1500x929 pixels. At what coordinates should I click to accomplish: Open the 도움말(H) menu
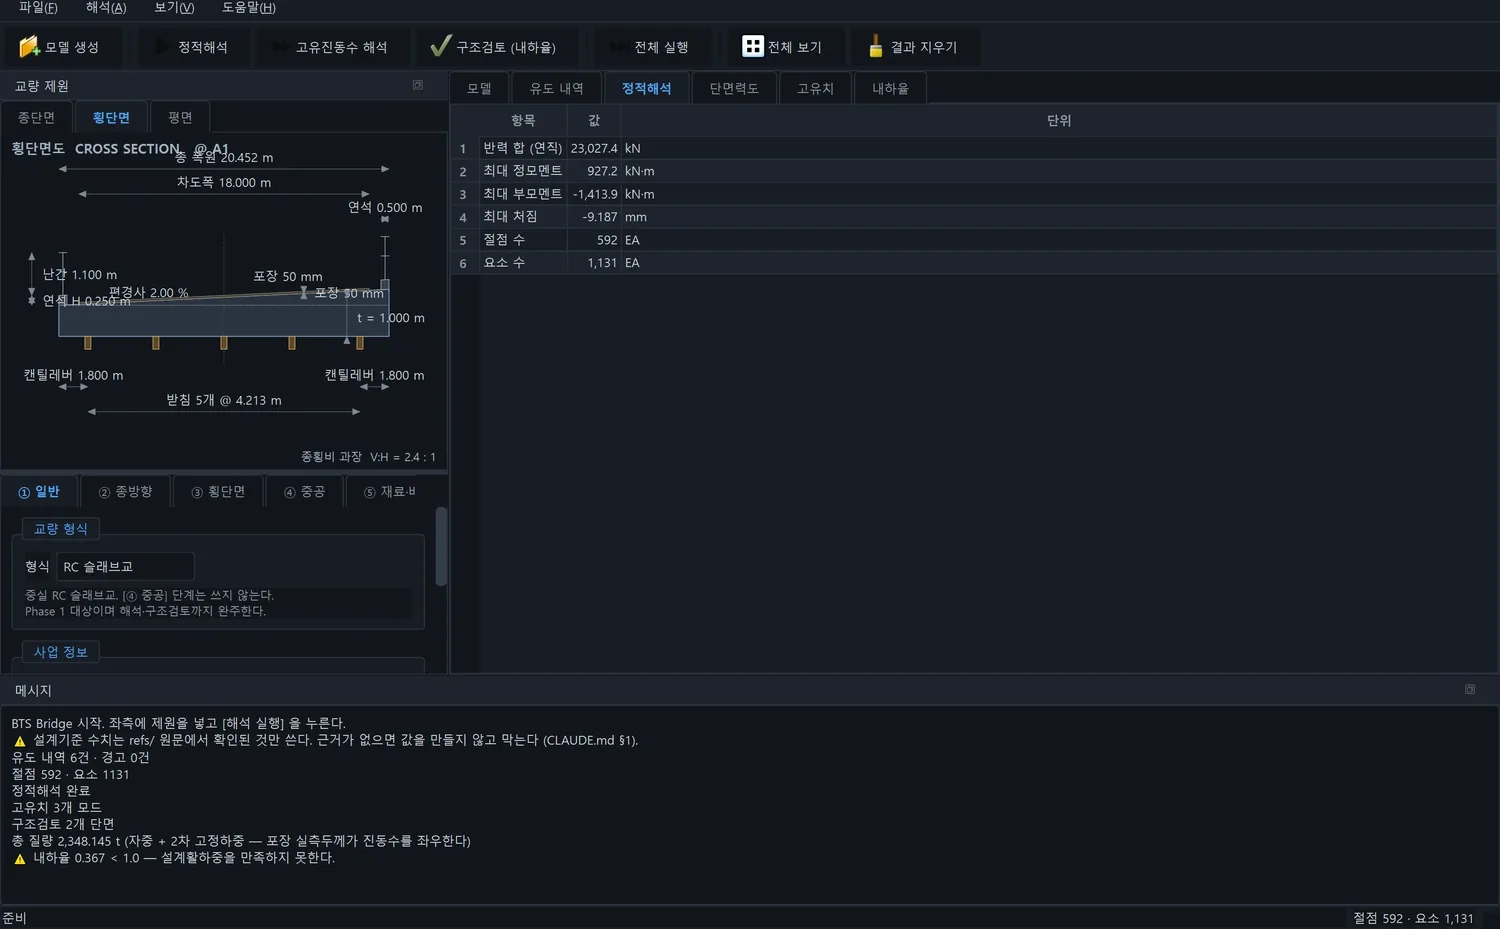pyautogui.click(x=249, y=8)
